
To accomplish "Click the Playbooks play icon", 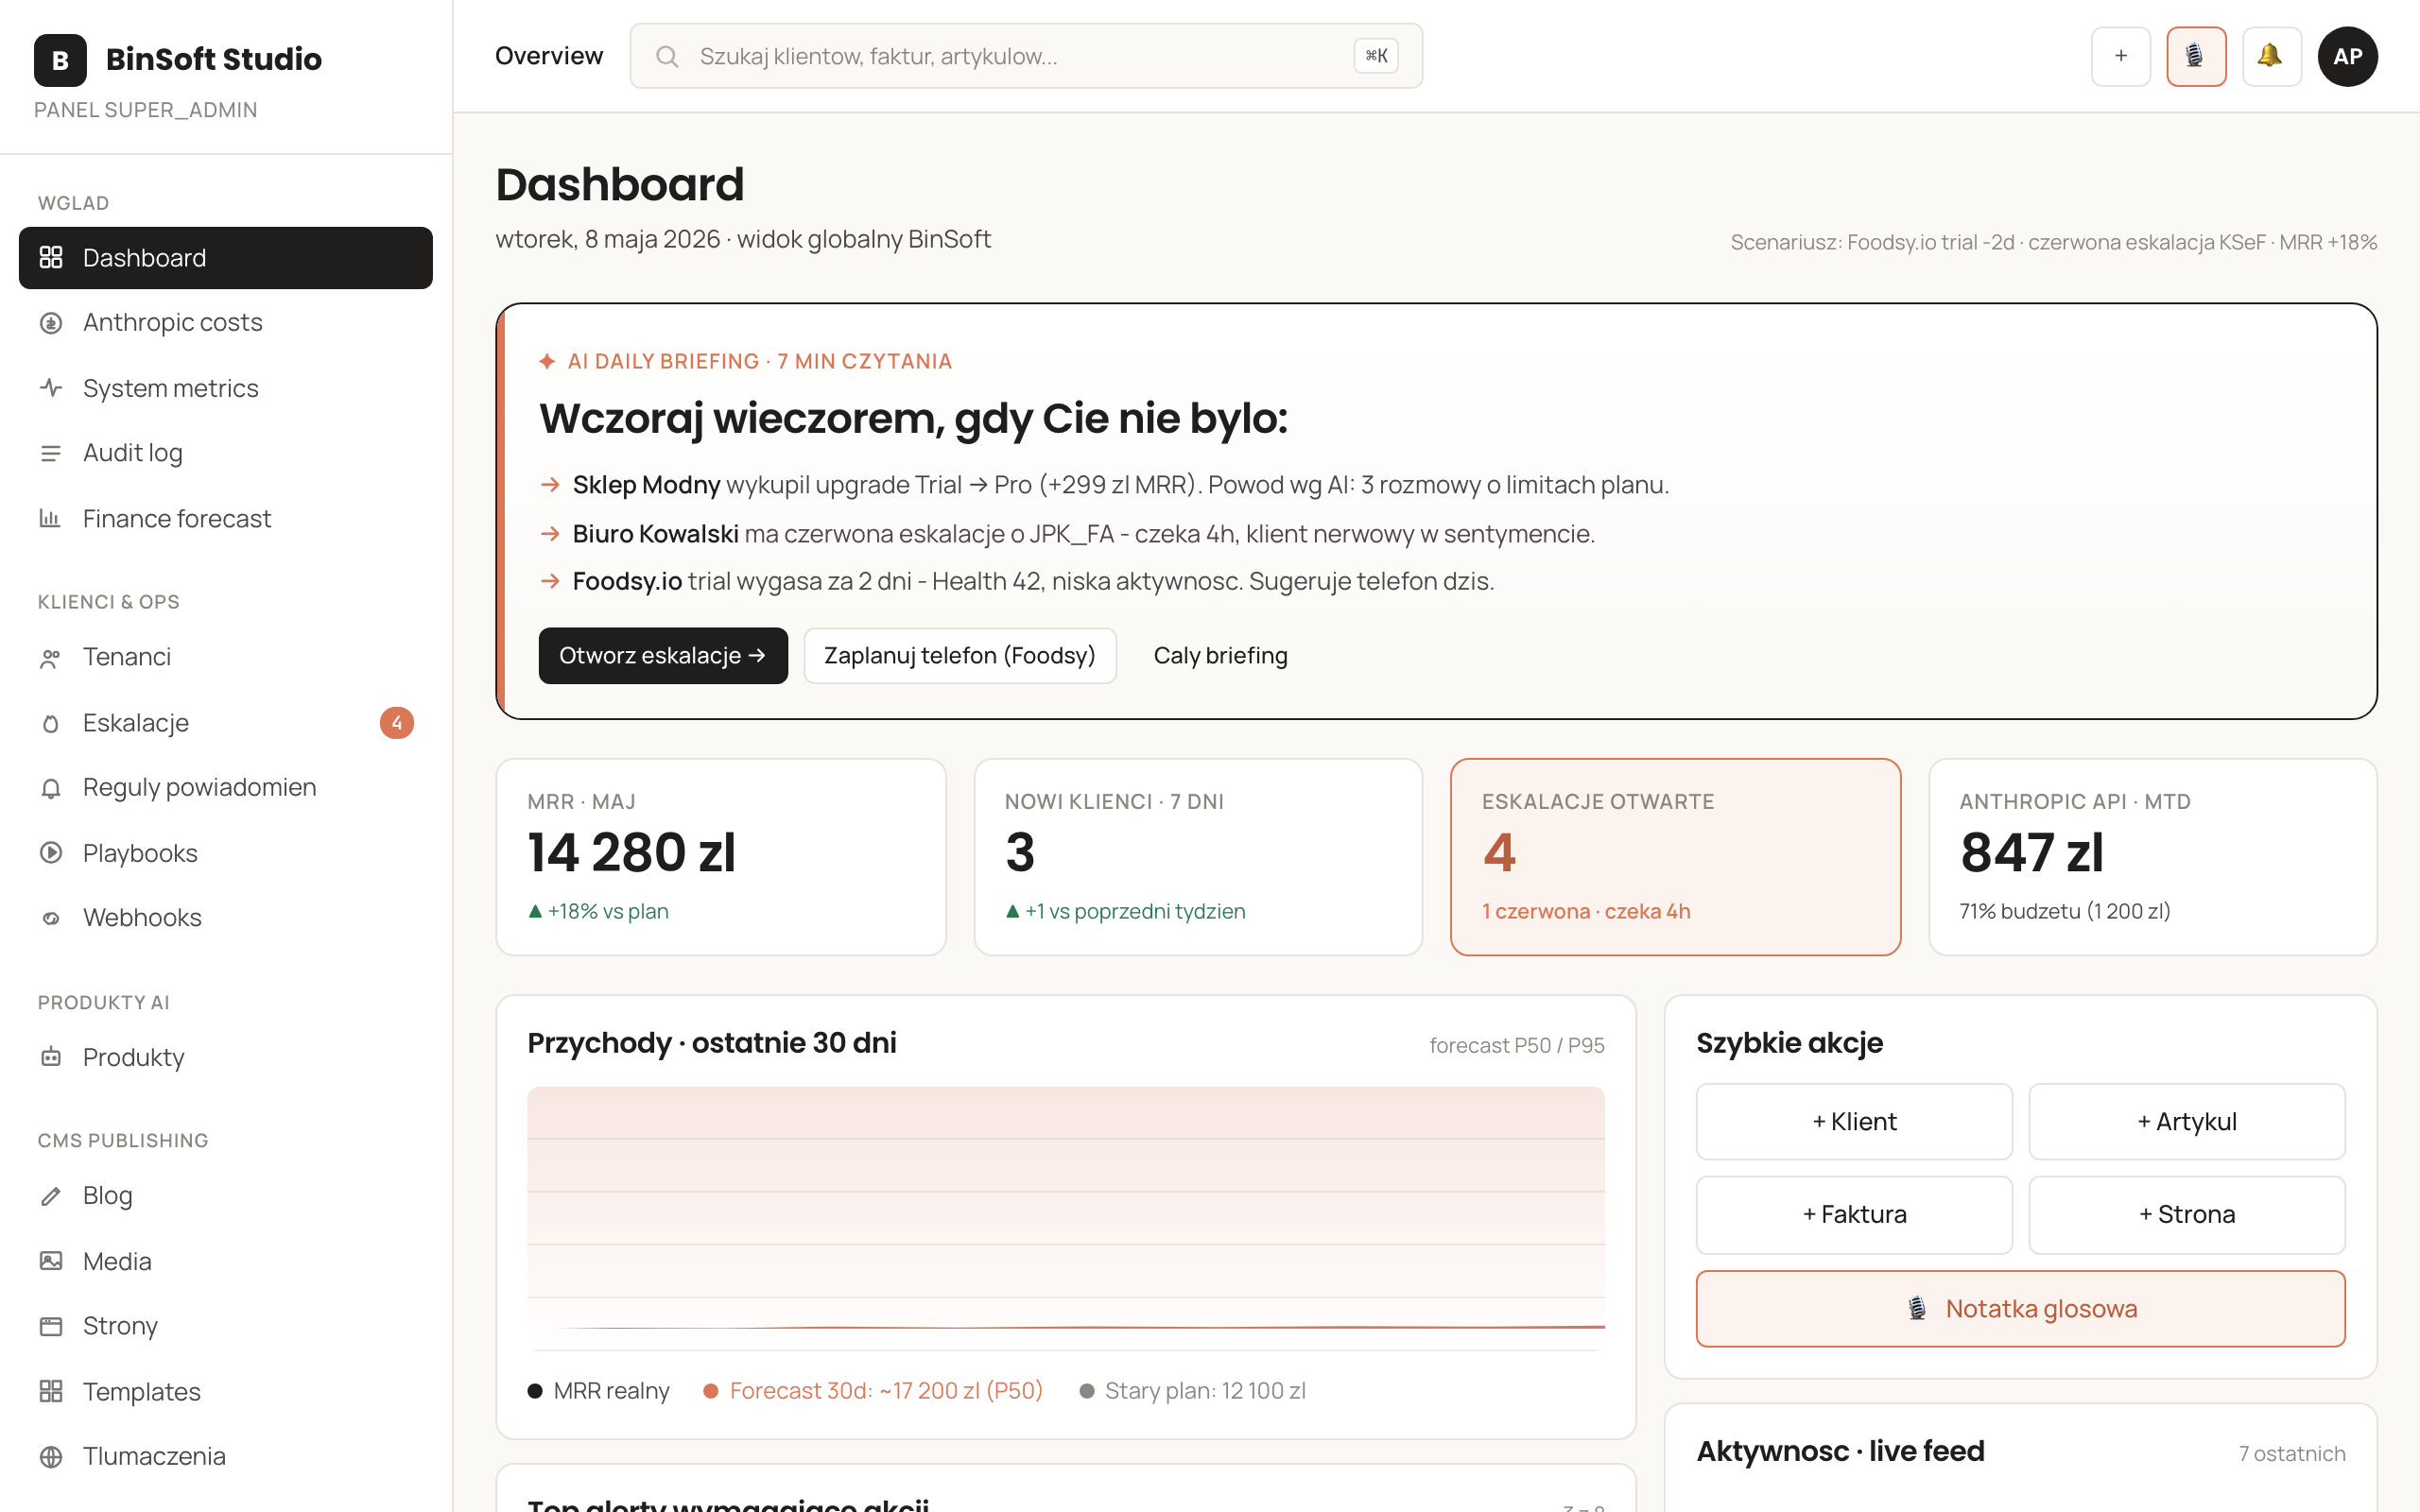I will click(51, 853).
